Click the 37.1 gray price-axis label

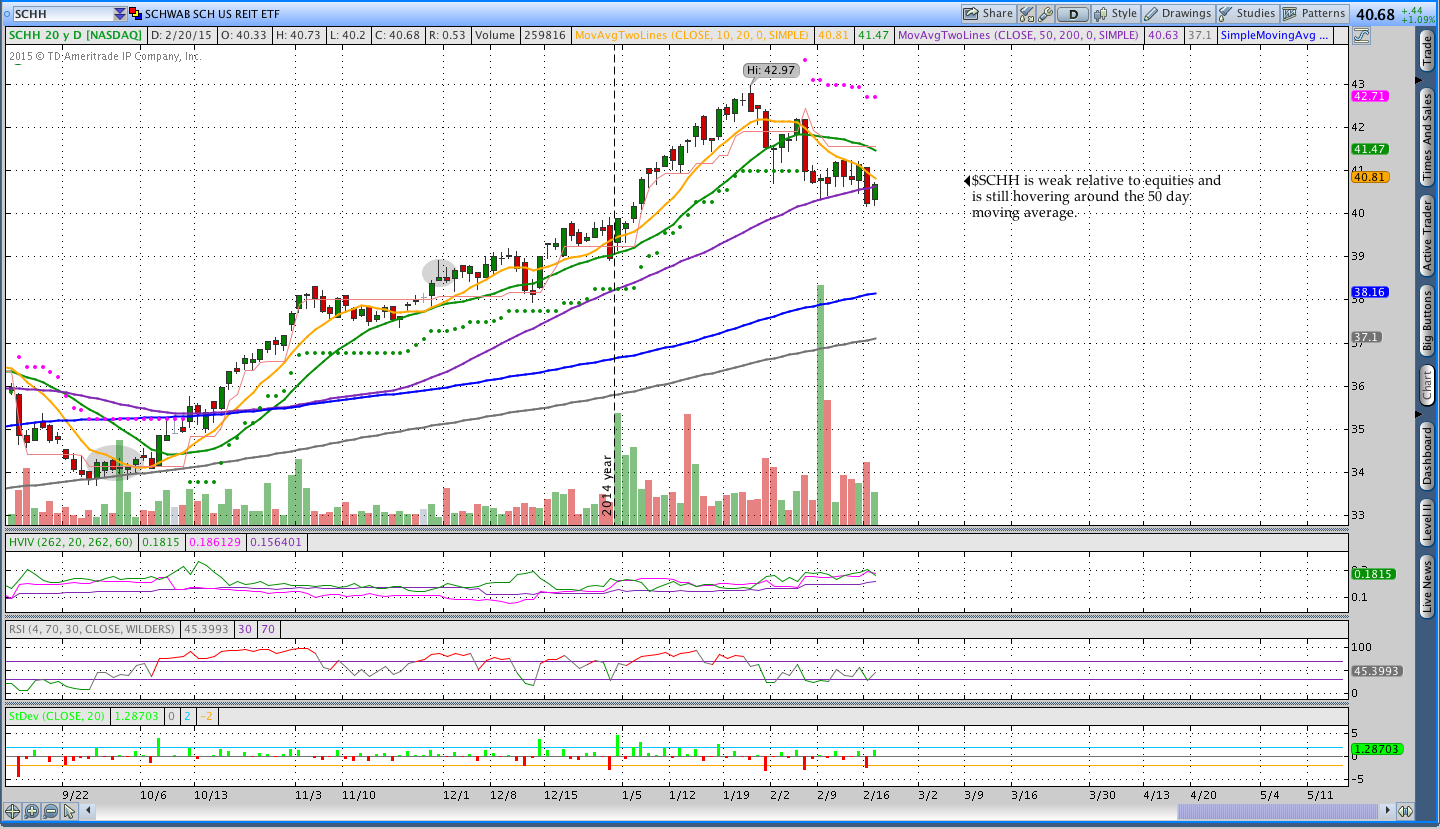[x=1366, y=337]
